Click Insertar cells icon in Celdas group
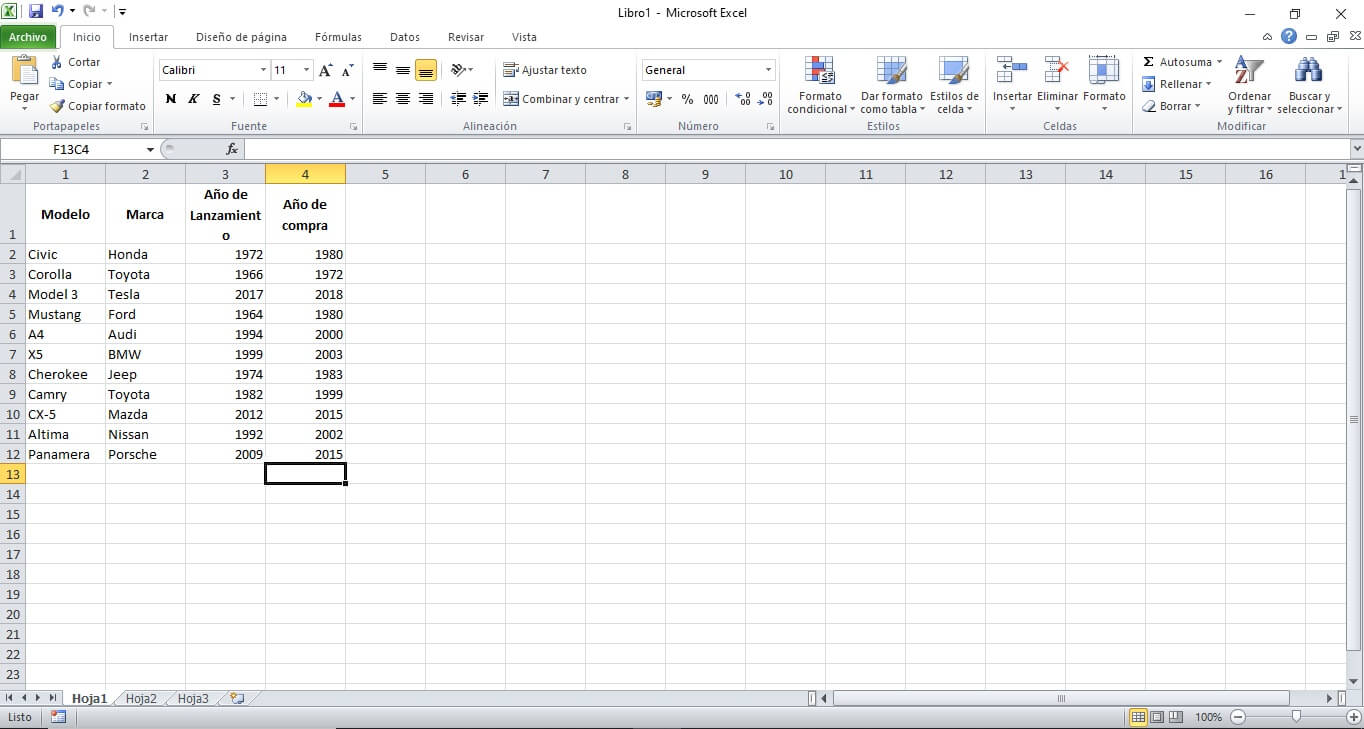The height and width of the screenshot is (729, 1364). tap(1012, 70)
